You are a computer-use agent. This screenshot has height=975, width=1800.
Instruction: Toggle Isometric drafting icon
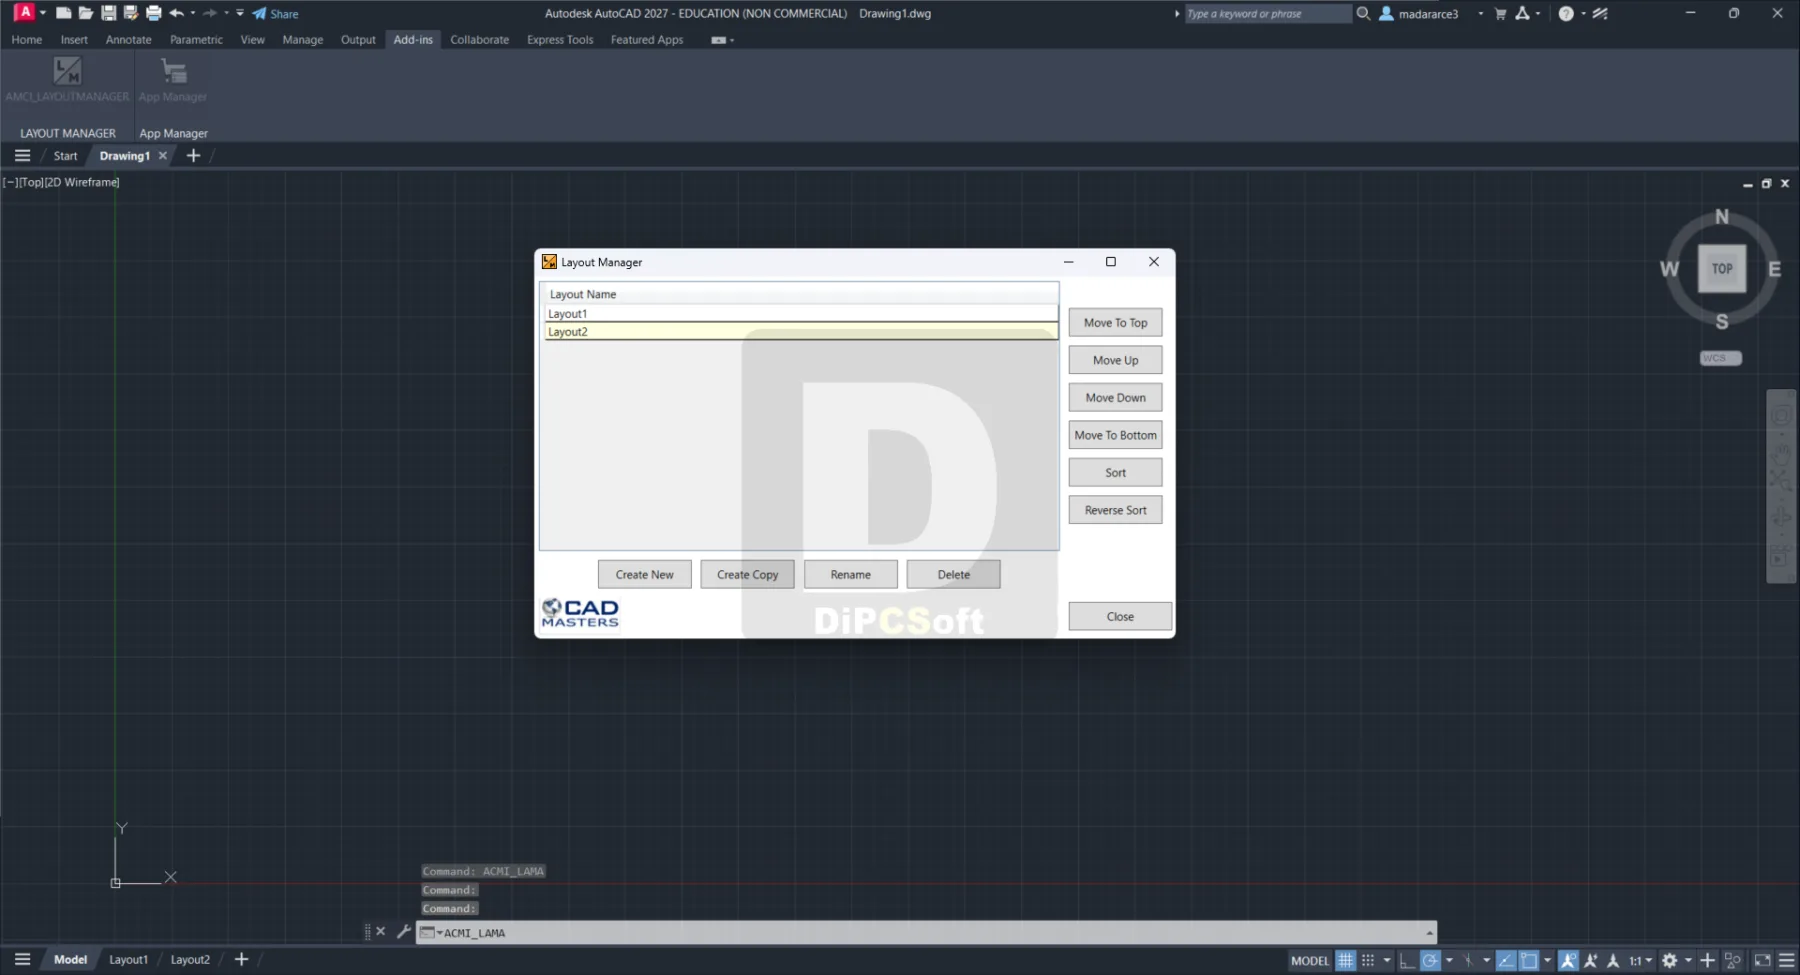coord(1468,960)
